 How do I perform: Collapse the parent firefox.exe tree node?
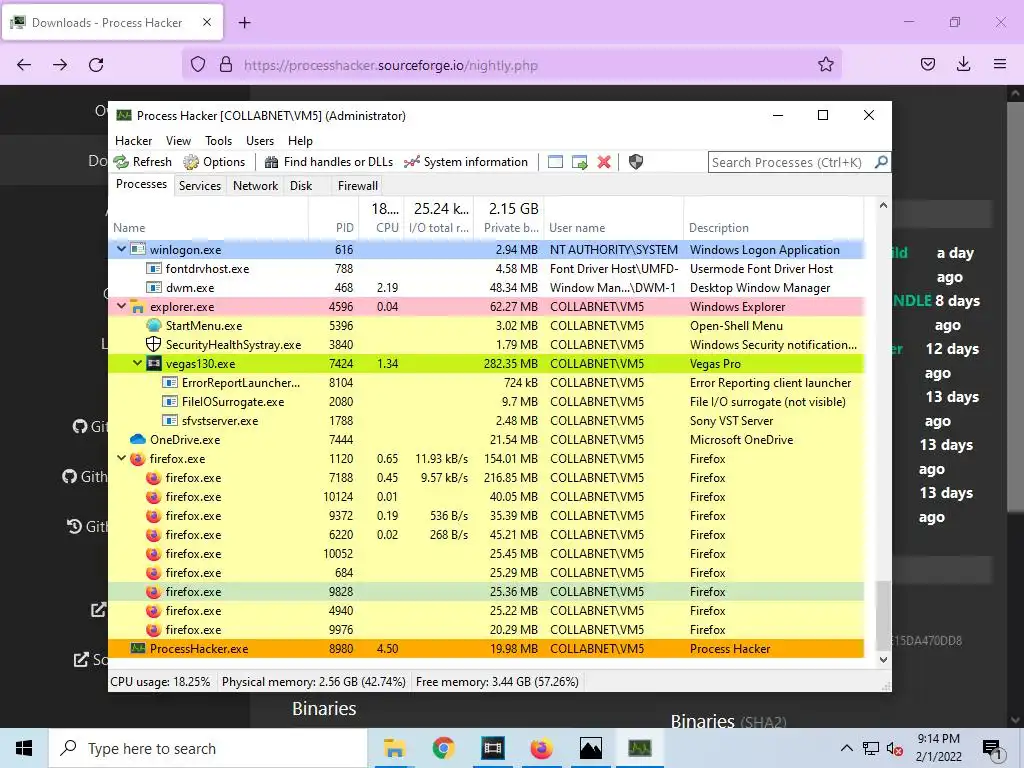coord(121,458)
